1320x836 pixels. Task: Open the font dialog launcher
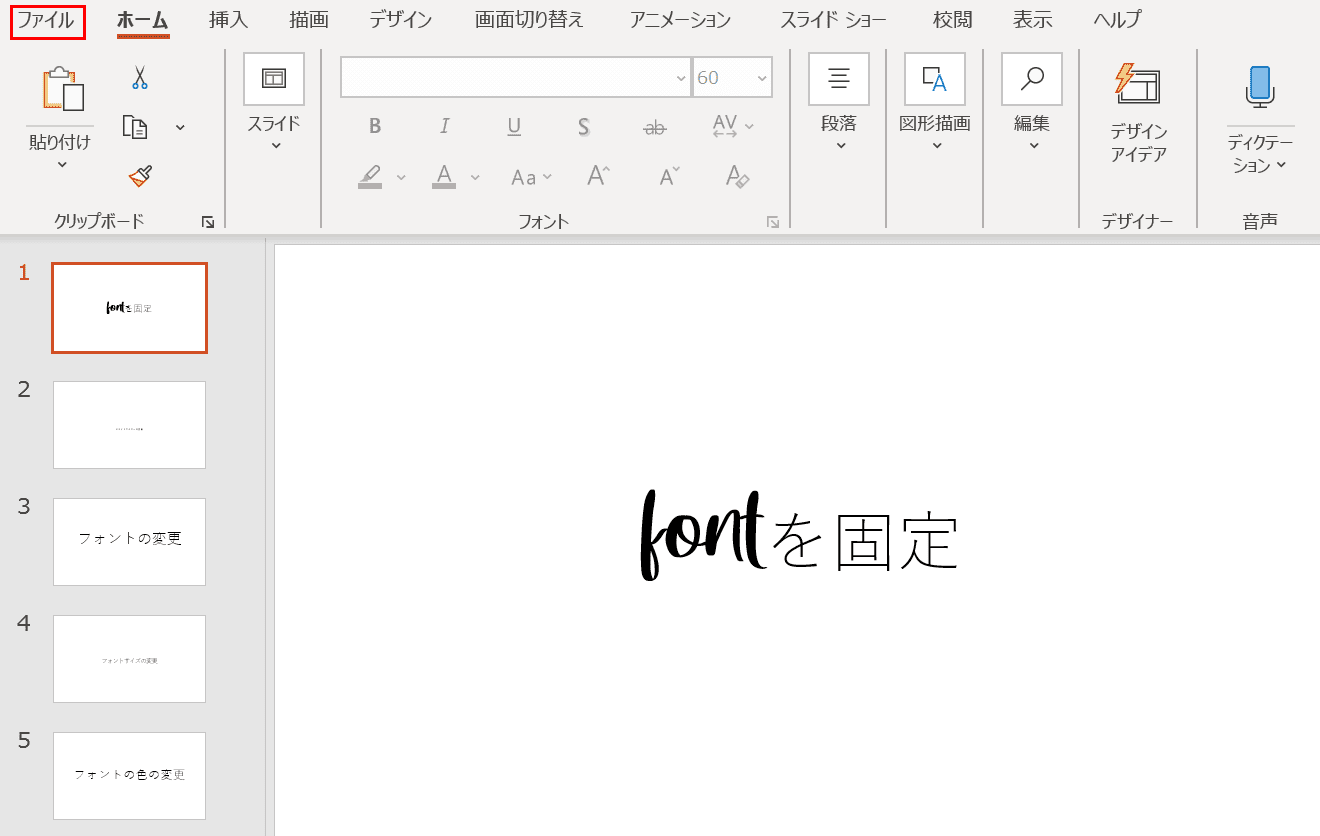773,222
